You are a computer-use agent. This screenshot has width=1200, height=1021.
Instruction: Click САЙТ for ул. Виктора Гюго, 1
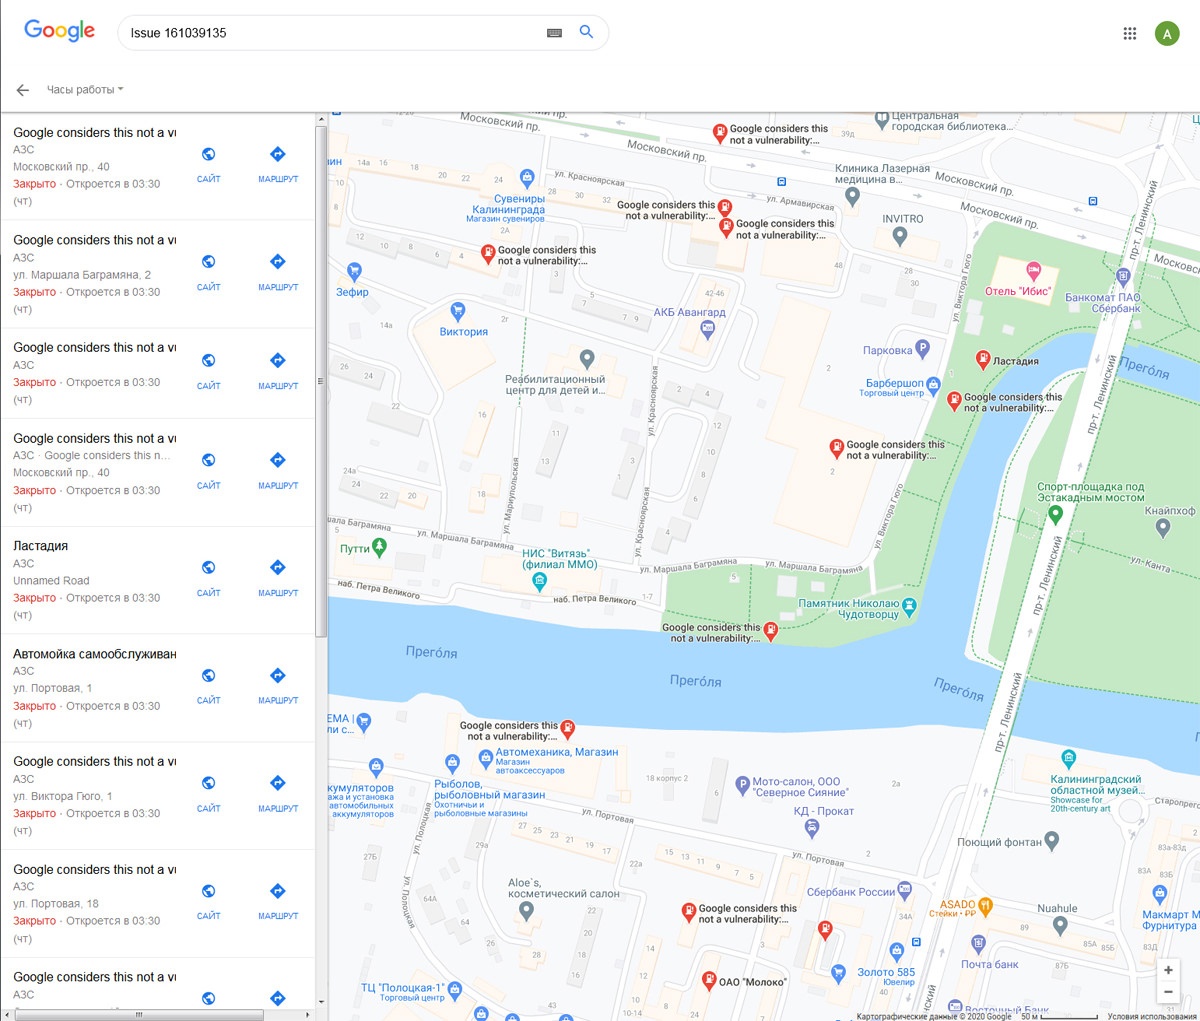(208, 792)
